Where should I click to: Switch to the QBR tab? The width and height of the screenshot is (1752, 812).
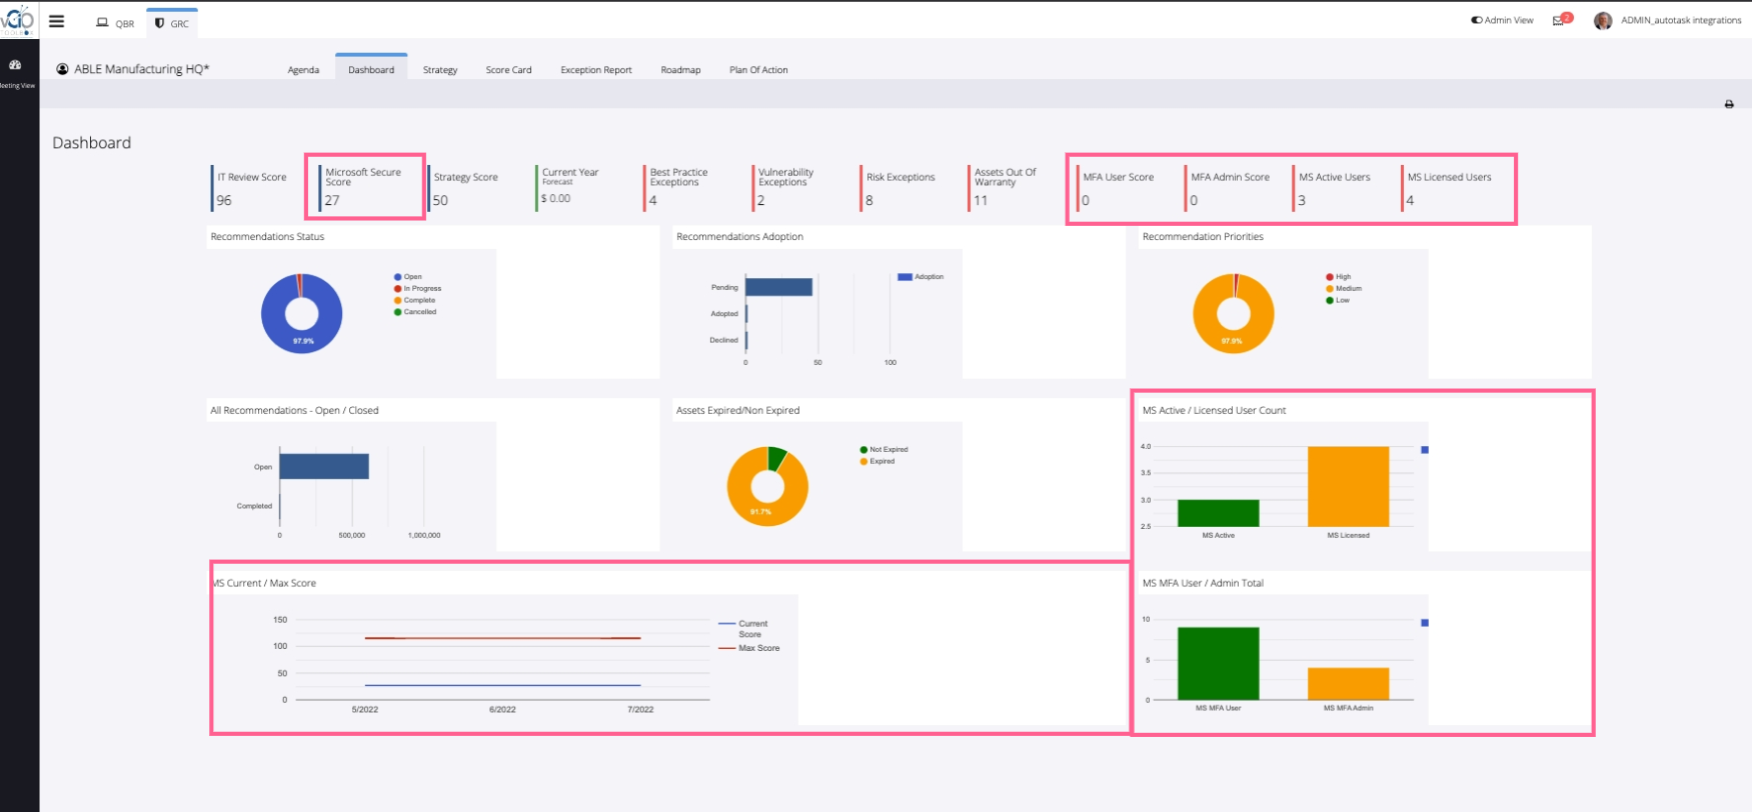point(115,23)
